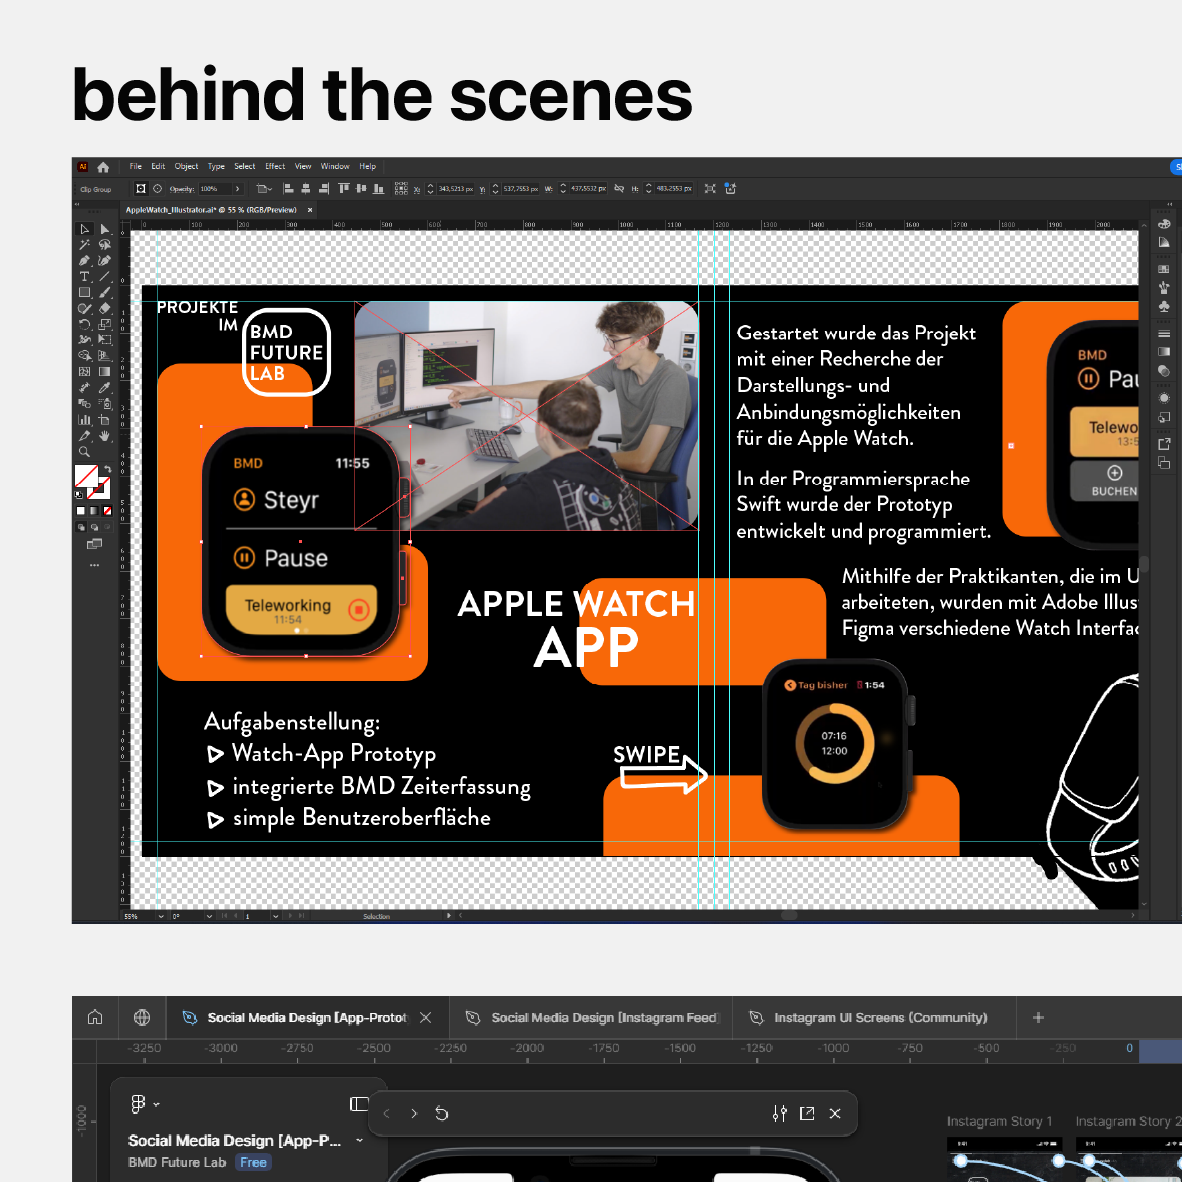The width and height of the screenshot is (1182, 1182).
Task: Select the Eyedropper tool
Action: pos(105,387)
